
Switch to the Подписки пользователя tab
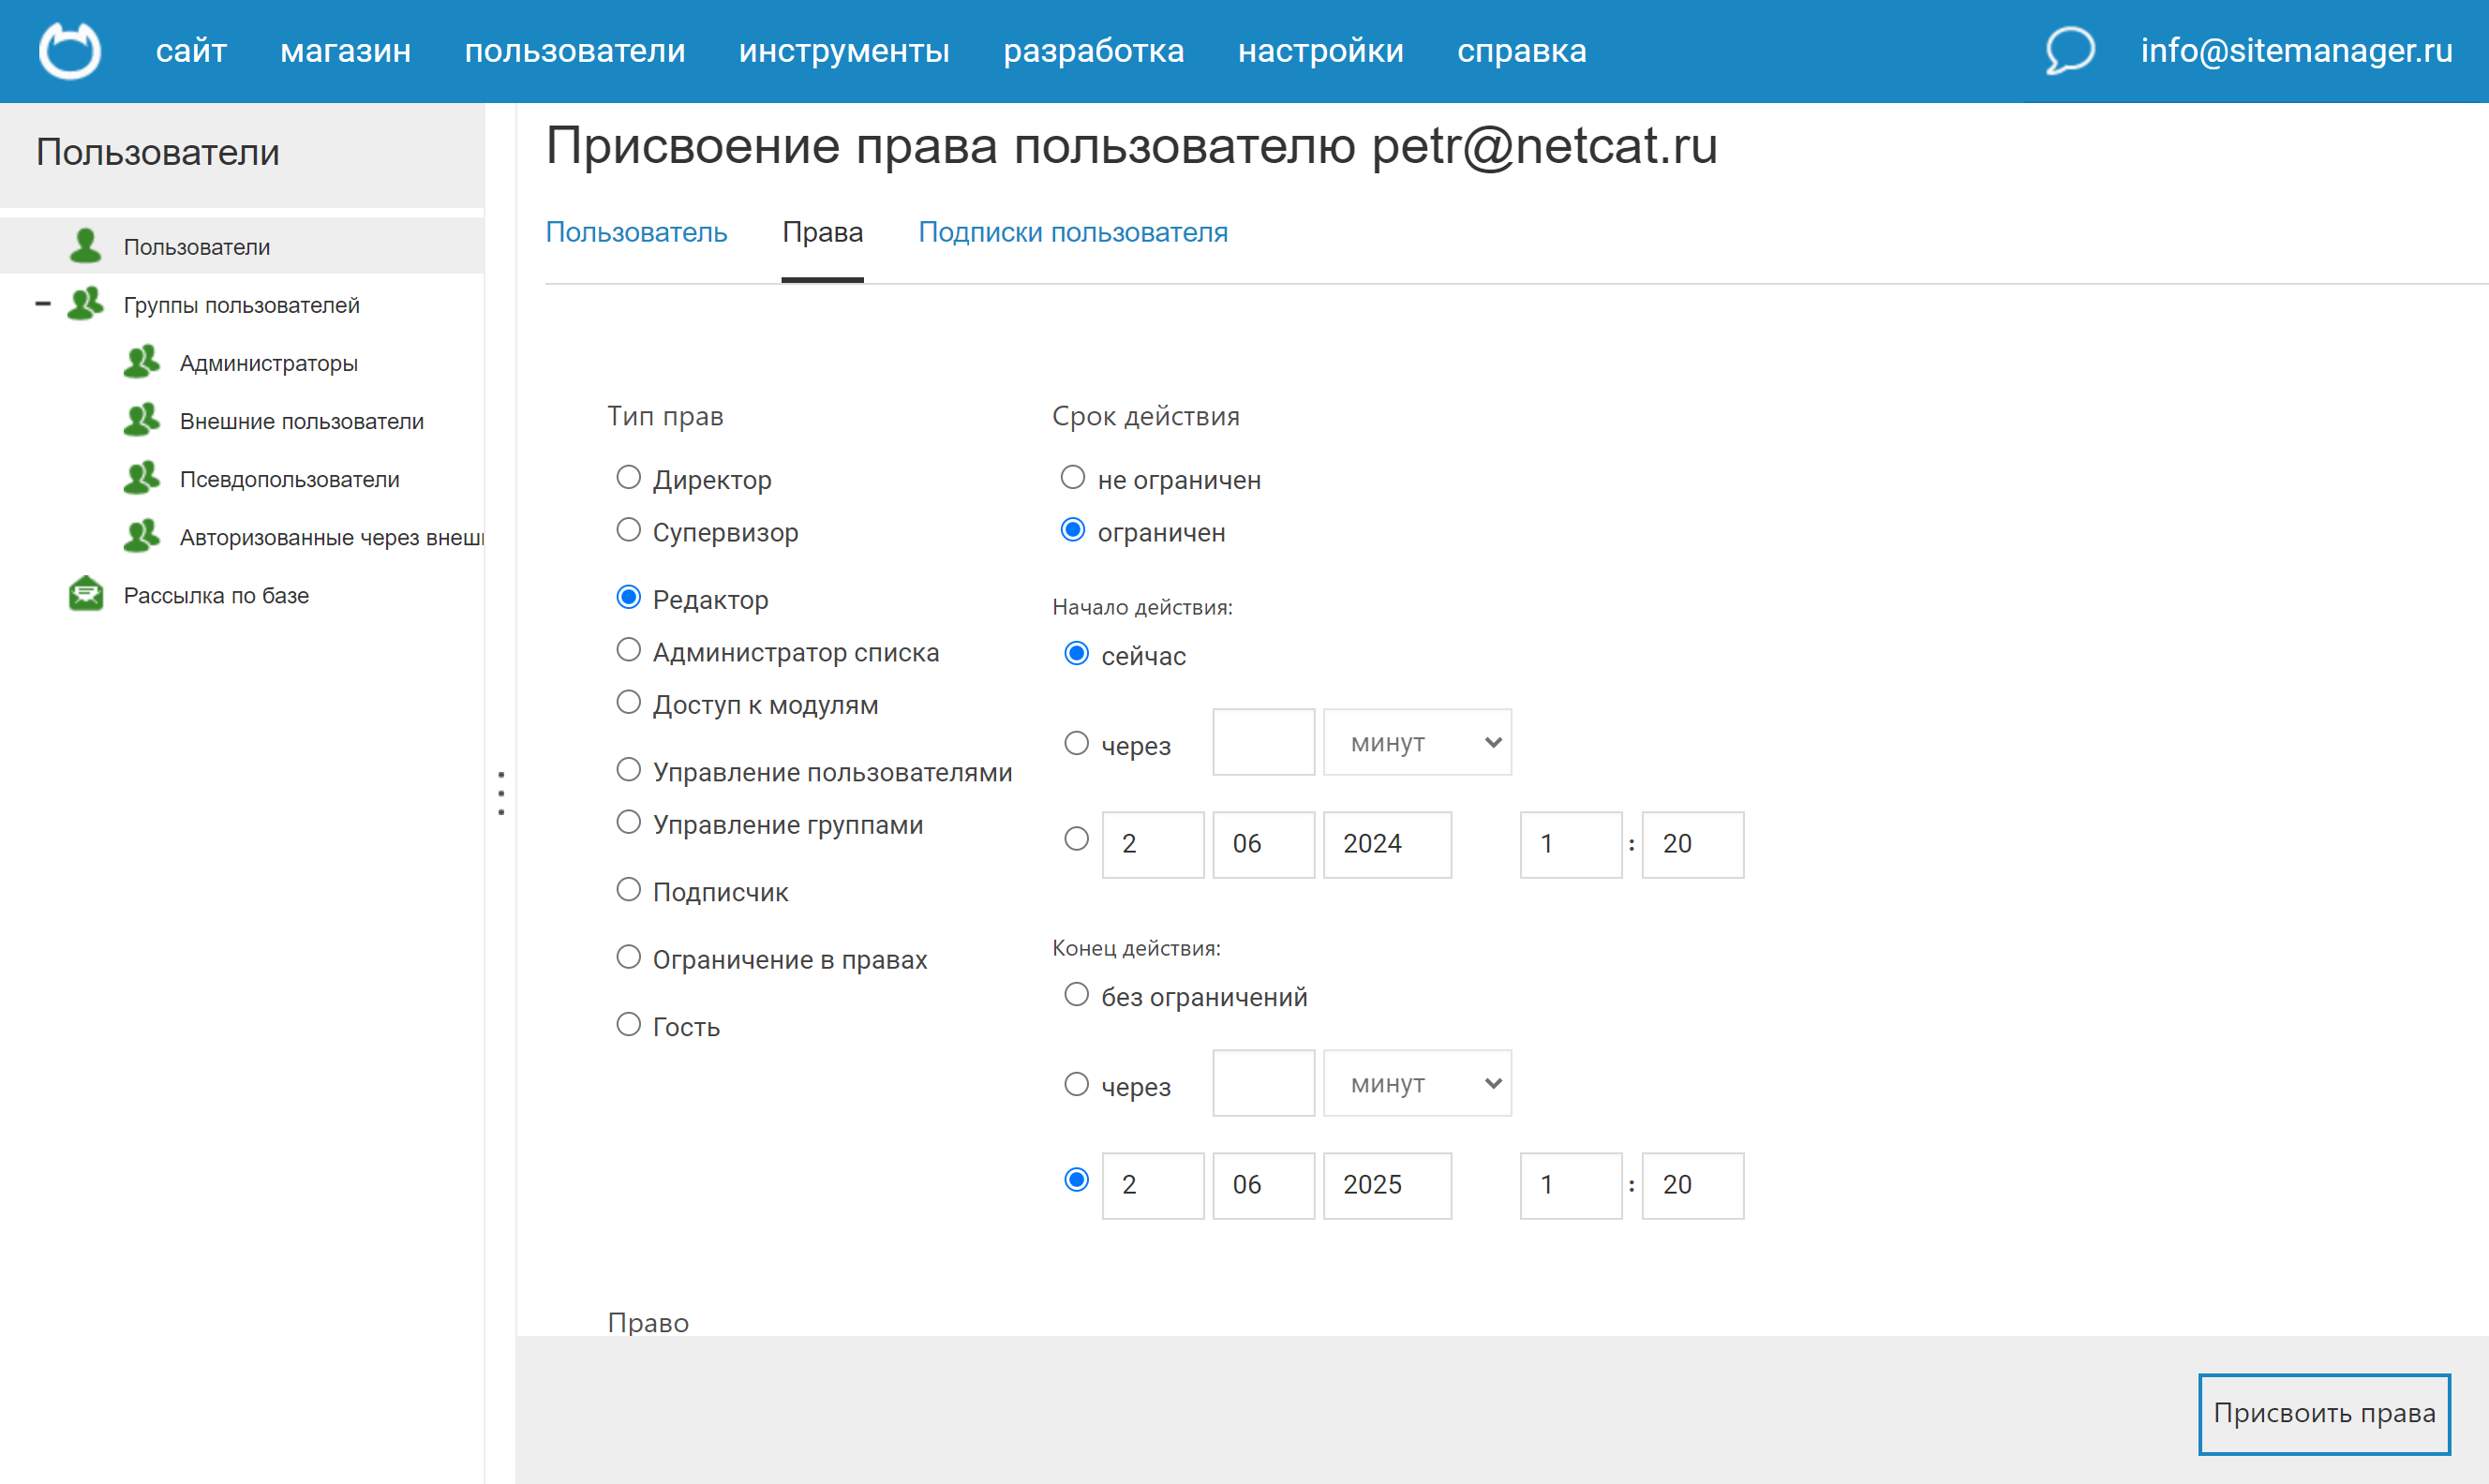pos(1072,232)
